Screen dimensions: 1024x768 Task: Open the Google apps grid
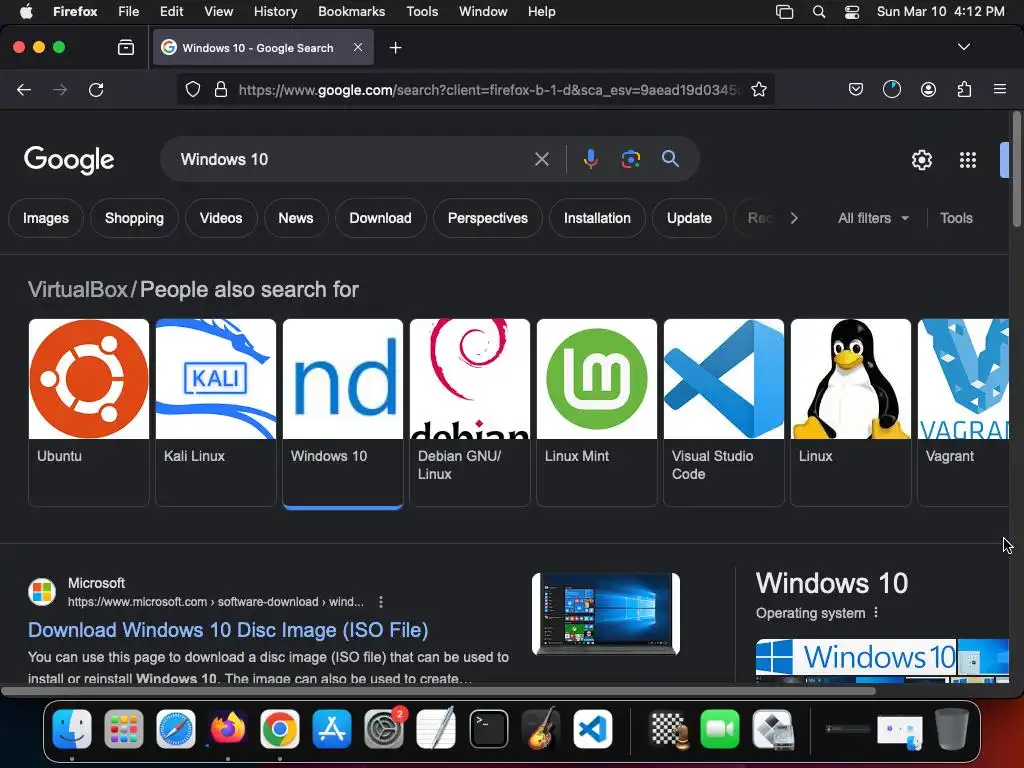[x=967, y=160]
